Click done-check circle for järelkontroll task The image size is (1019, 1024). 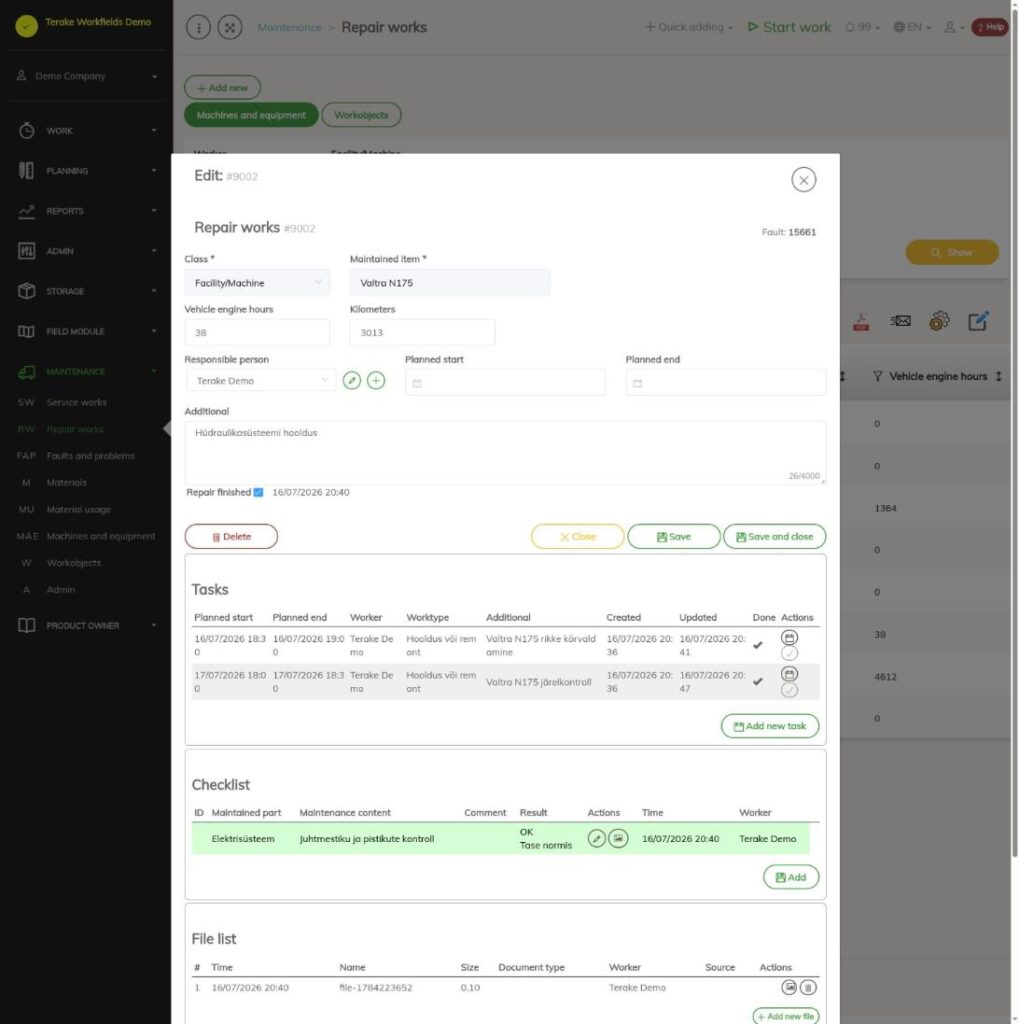click(789, 690)
